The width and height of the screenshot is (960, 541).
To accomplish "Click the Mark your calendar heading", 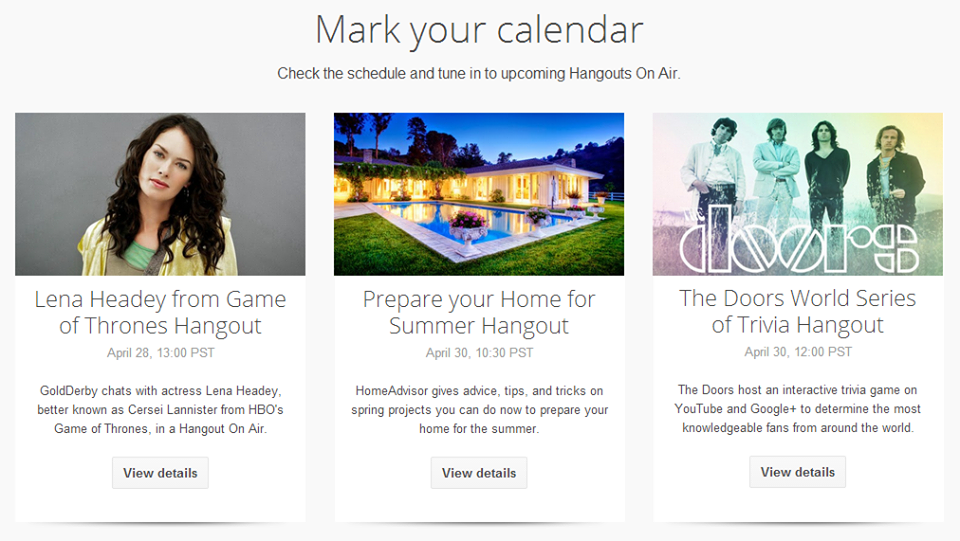I will (x=479, y=30).
